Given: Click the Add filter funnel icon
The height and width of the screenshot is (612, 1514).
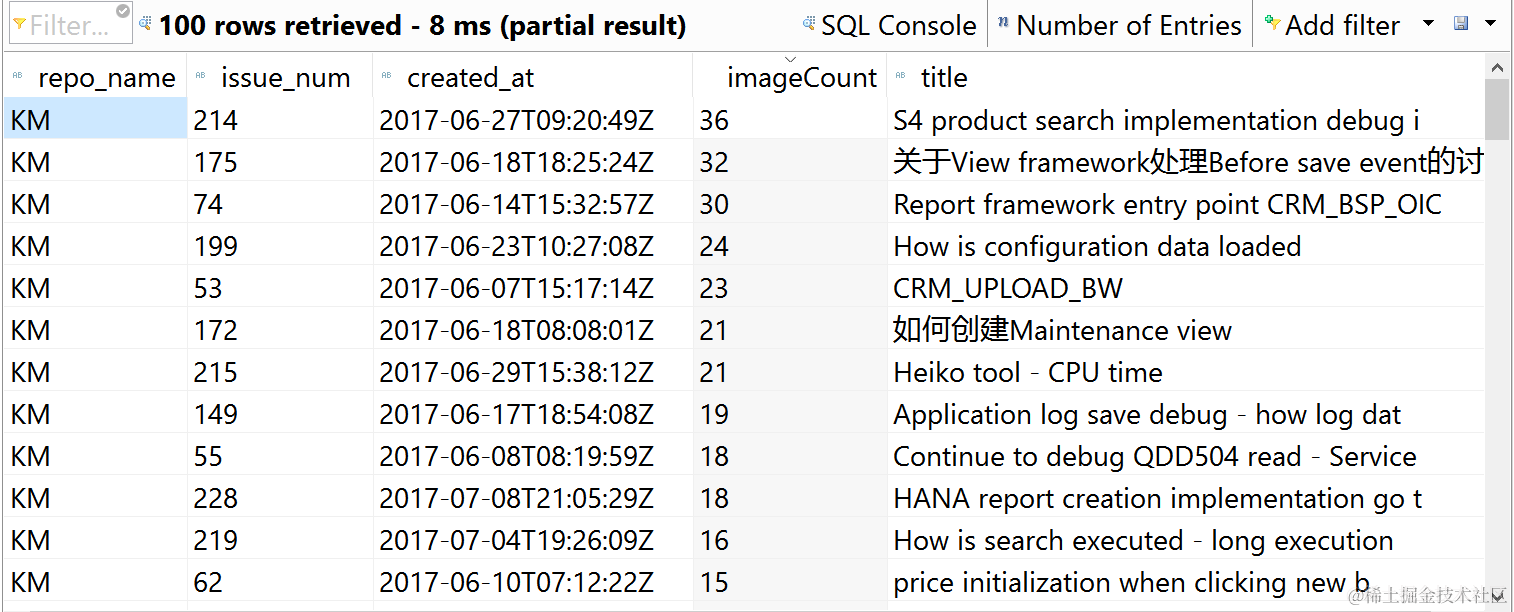Looking at the screenshot, I should point(1272,23).
